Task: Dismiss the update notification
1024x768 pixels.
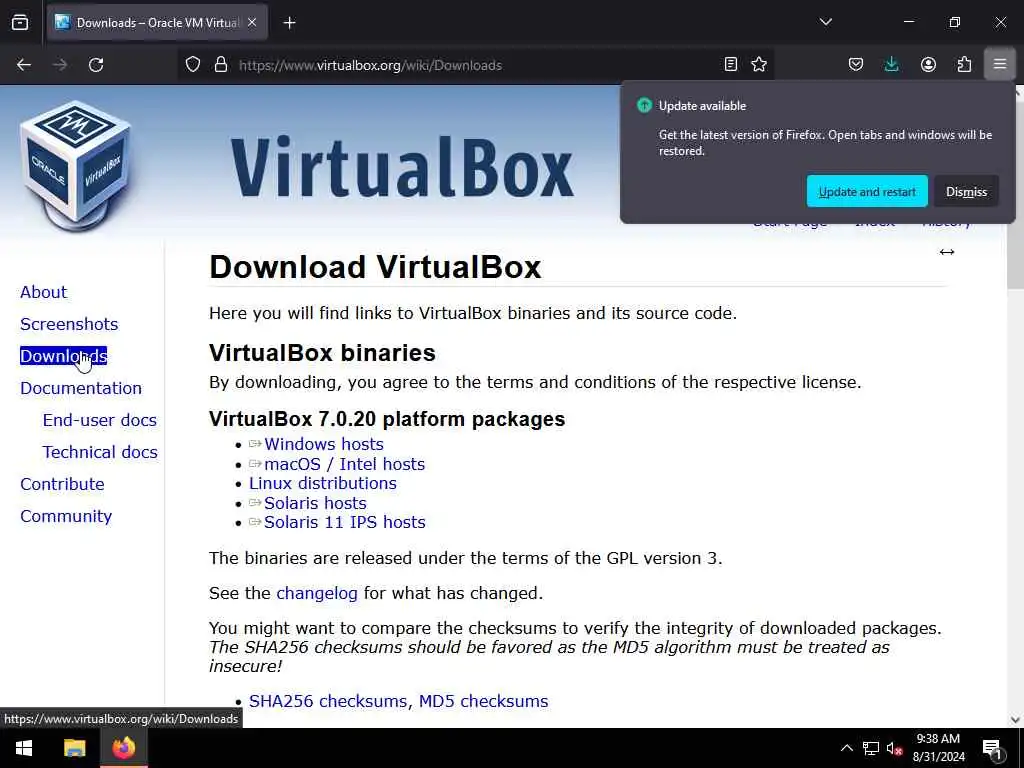Action: [x=966, y=191]
